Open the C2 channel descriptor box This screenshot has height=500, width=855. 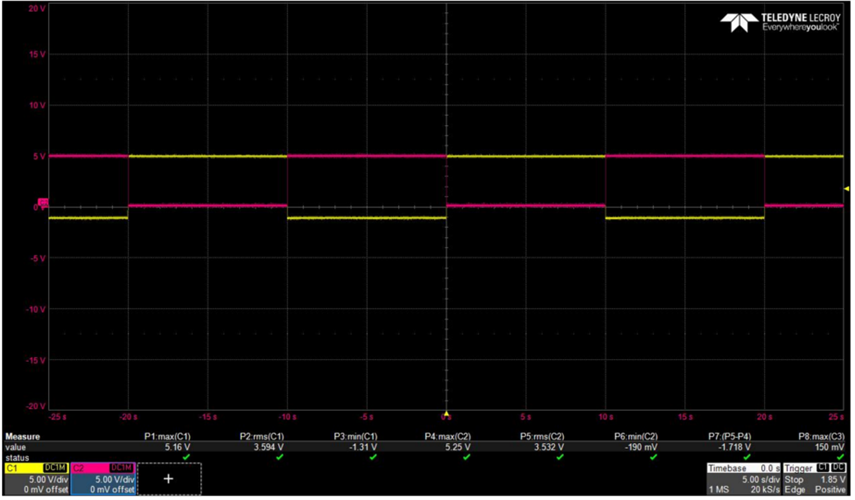(x=103, y=479)
